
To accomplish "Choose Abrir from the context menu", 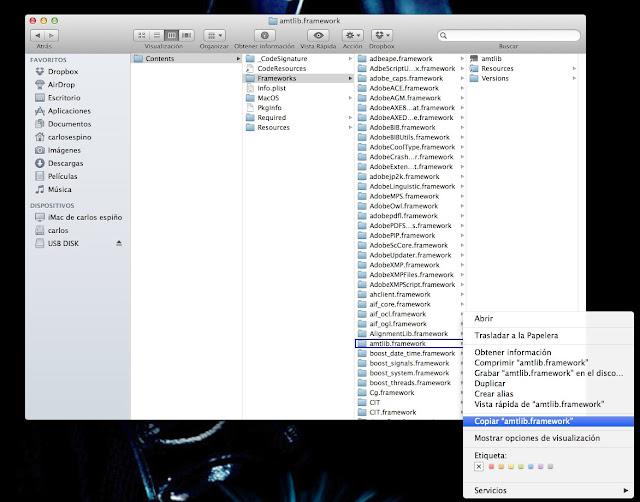I will (x=548, y=318).
